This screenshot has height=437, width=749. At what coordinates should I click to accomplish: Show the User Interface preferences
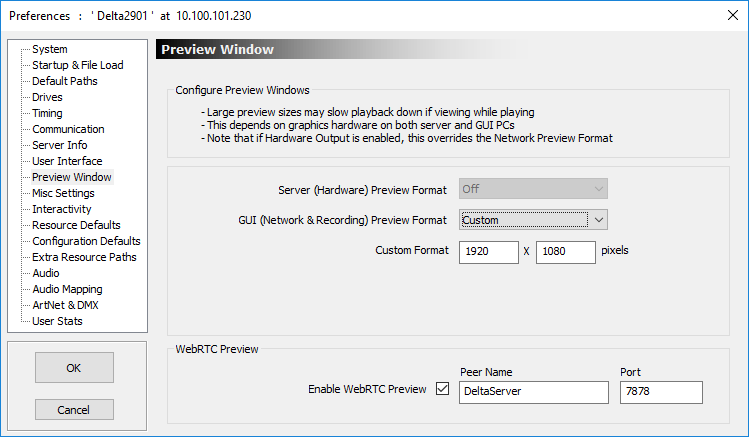(x=67, y=161)
